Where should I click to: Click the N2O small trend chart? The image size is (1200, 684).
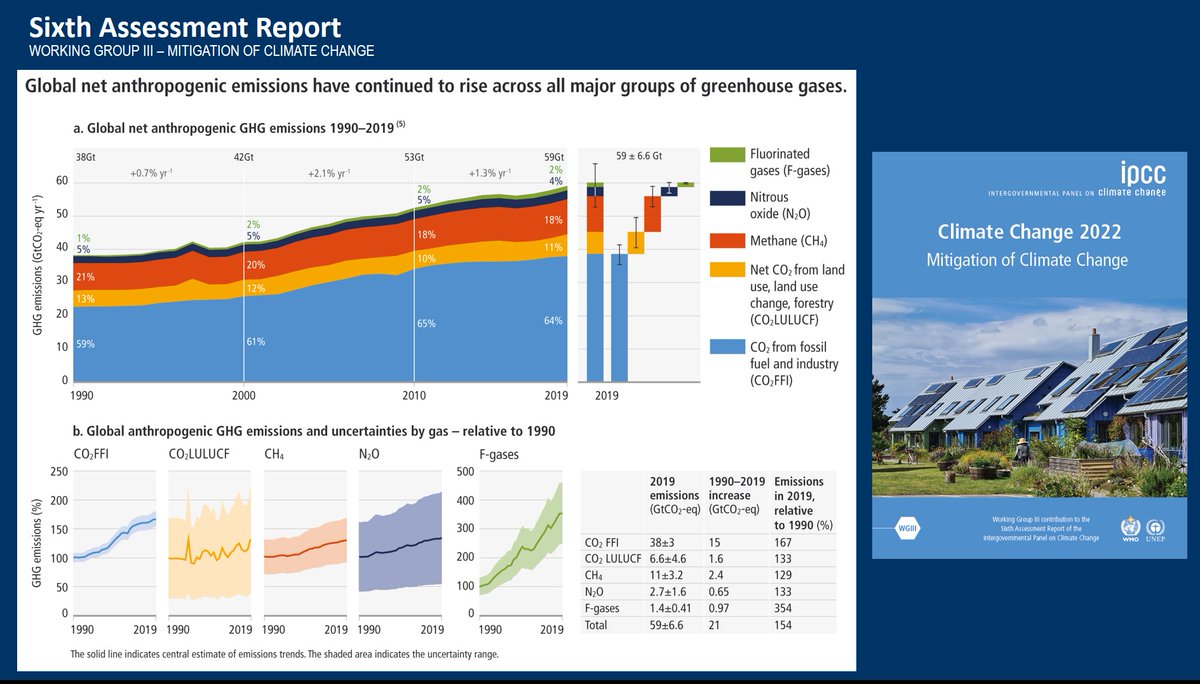click(x=400, y=542)
